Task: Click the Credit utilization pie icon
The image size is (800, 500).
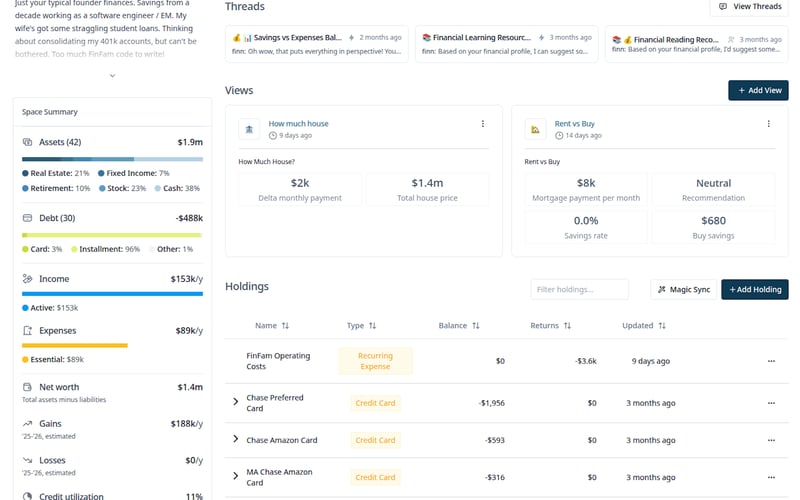Action: point(28,496)
